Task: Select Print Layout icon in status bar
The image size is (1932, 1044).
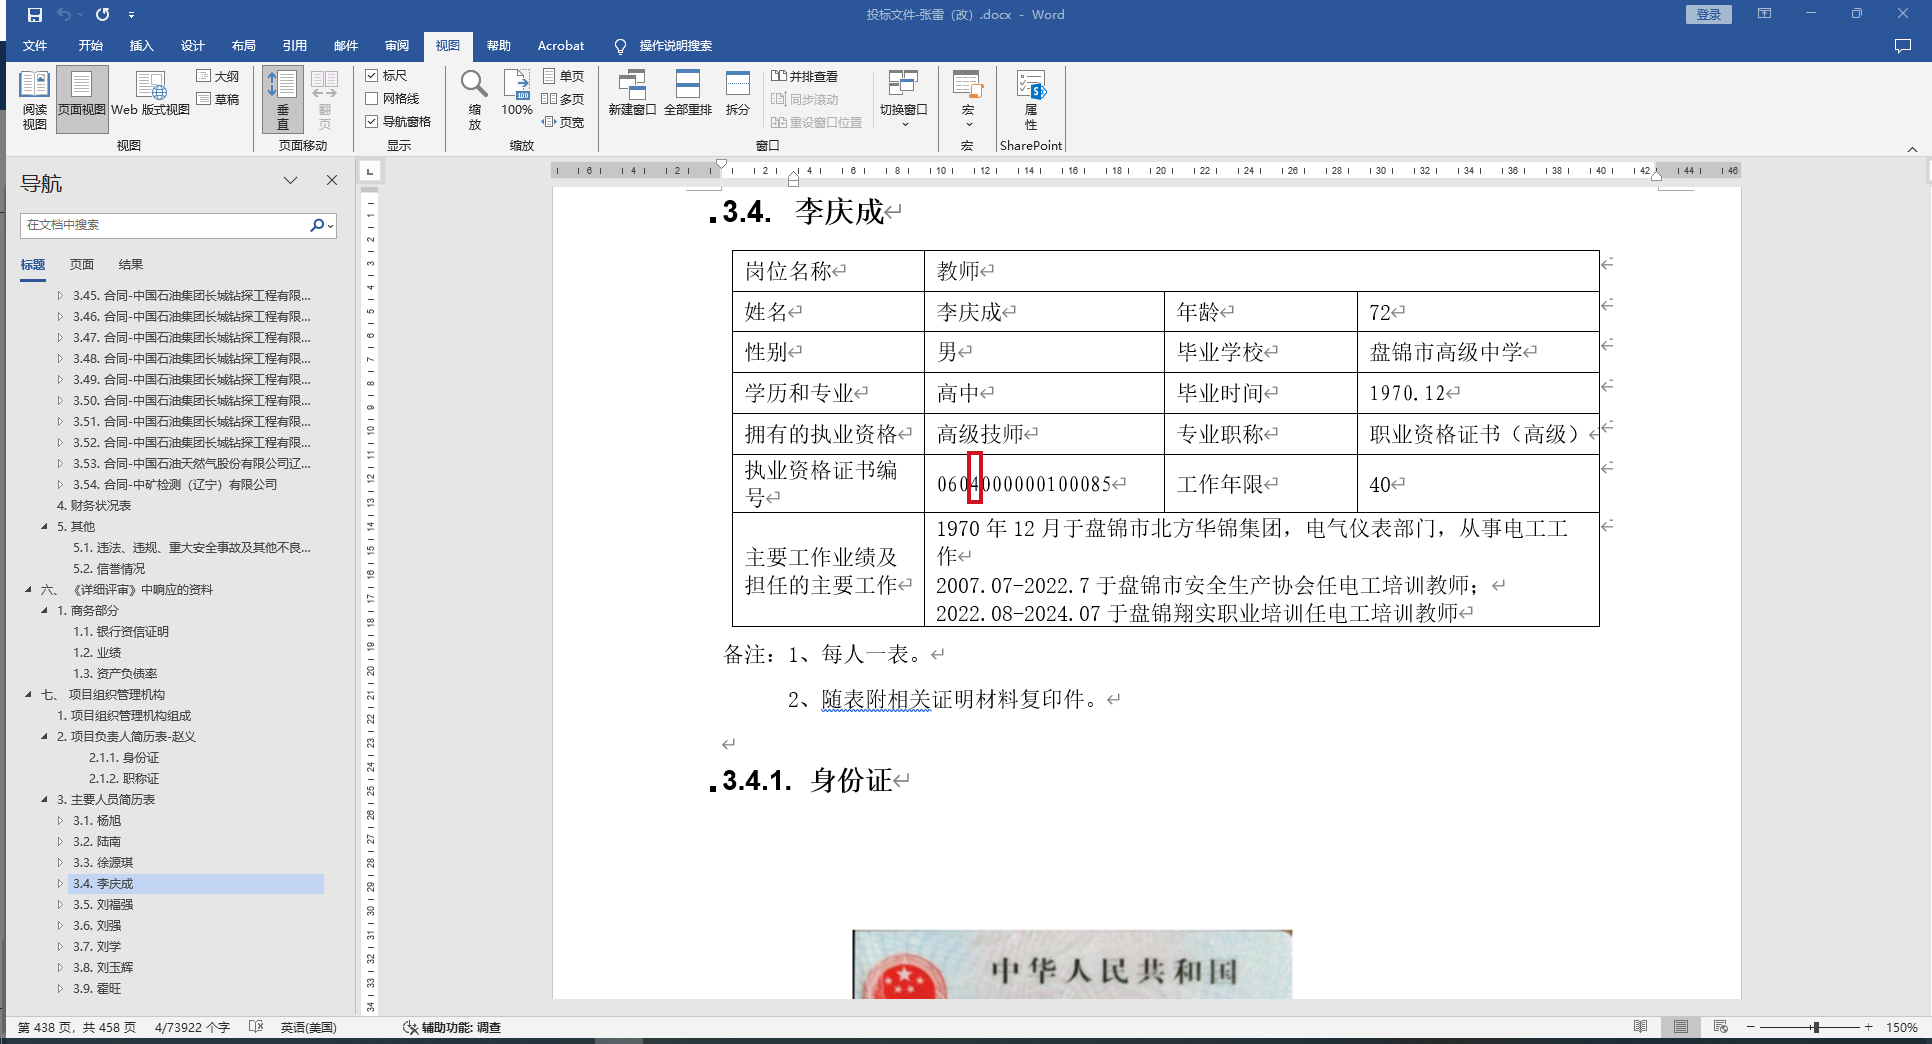Action: (1681, 1027)
